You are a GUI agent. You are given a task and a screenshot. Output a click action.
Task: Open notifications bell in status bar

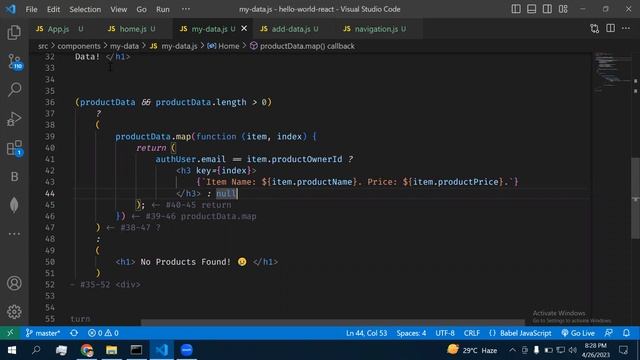[627, 333]
